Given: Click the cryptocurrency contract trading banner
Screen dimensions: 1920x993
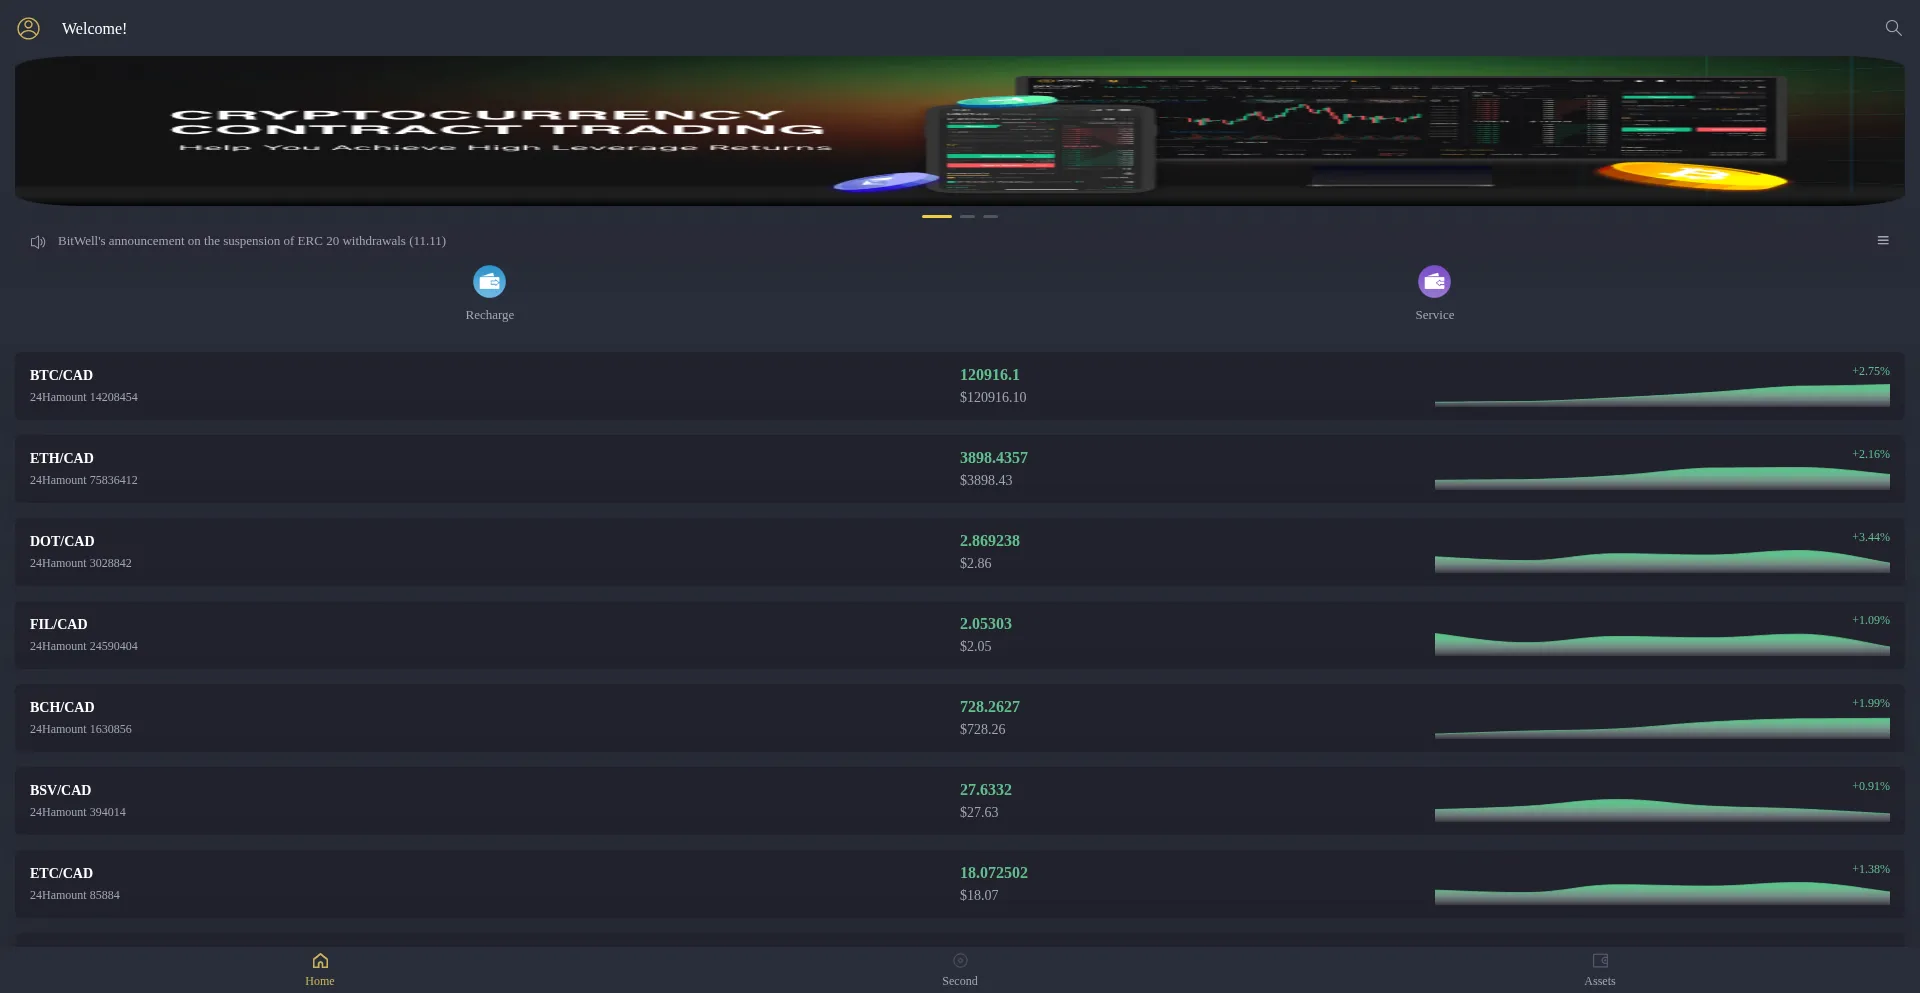Looking at the screenshot, I should tap(960, 130).
